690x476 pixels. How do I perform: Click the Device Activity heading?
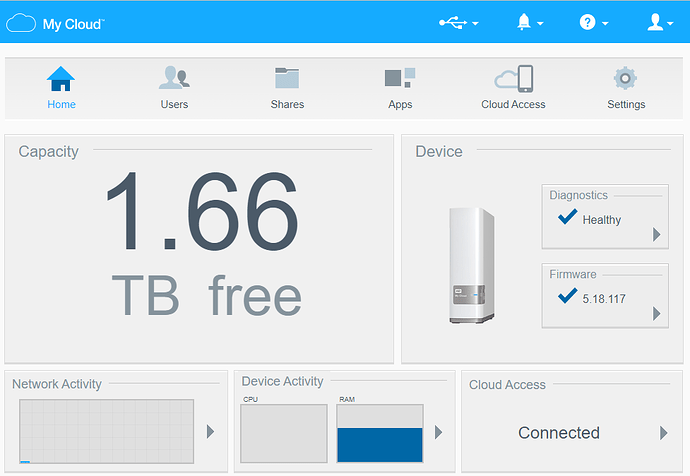click(x=283, y=381)
